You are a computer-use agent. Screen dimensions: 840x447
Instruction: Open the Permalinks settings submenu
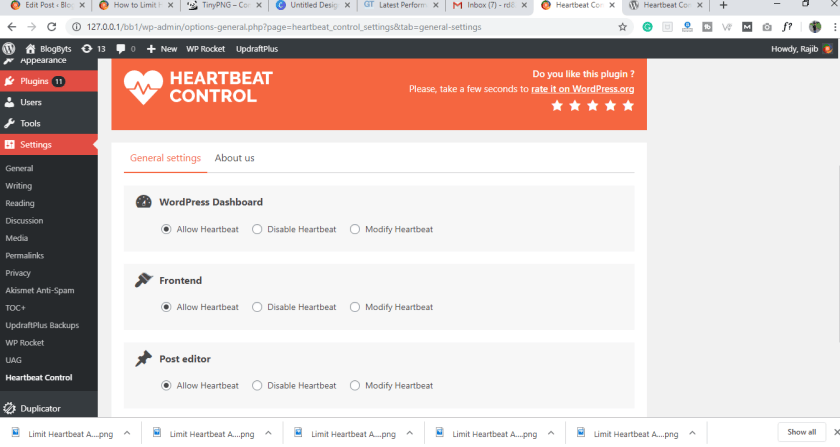coord(25,256)
